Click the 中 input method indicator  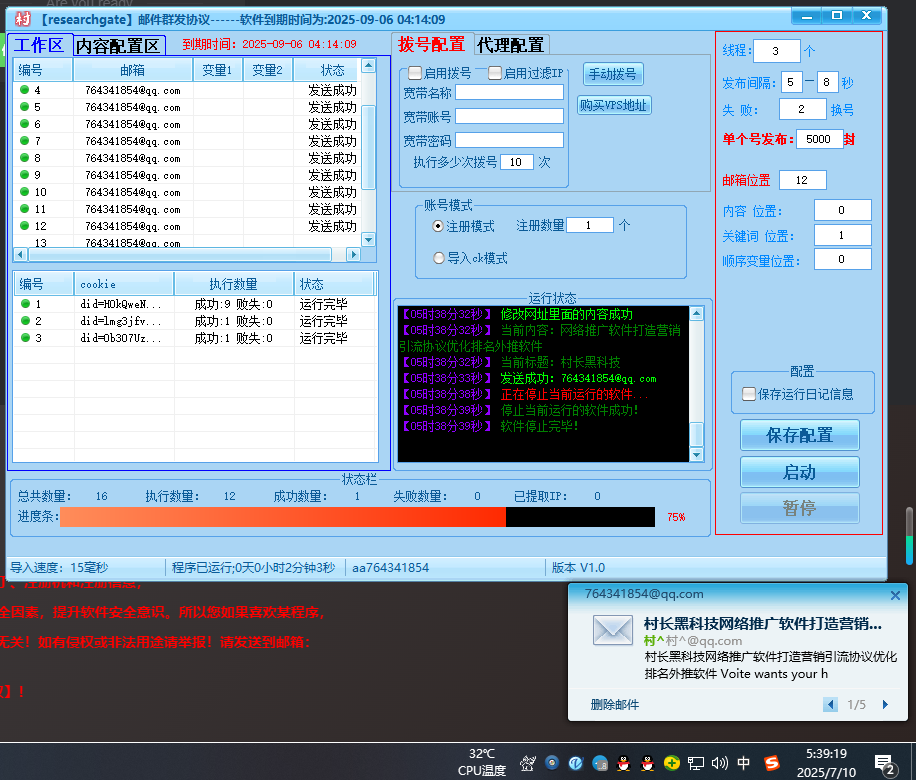click(742, 763)
